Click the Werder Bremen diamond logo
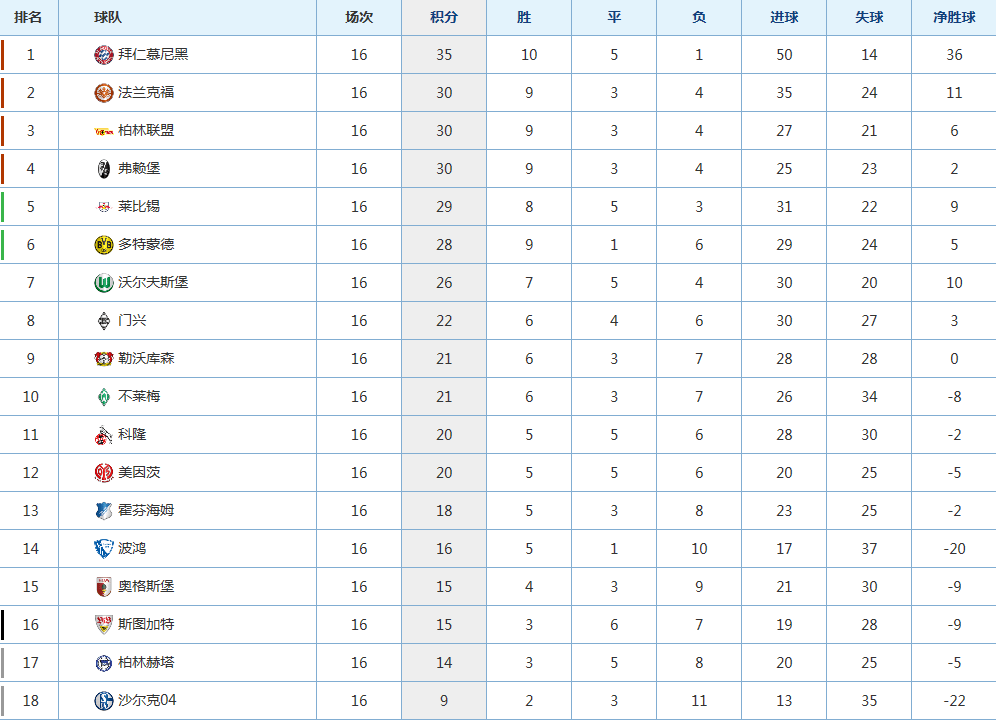 point(104,397)
